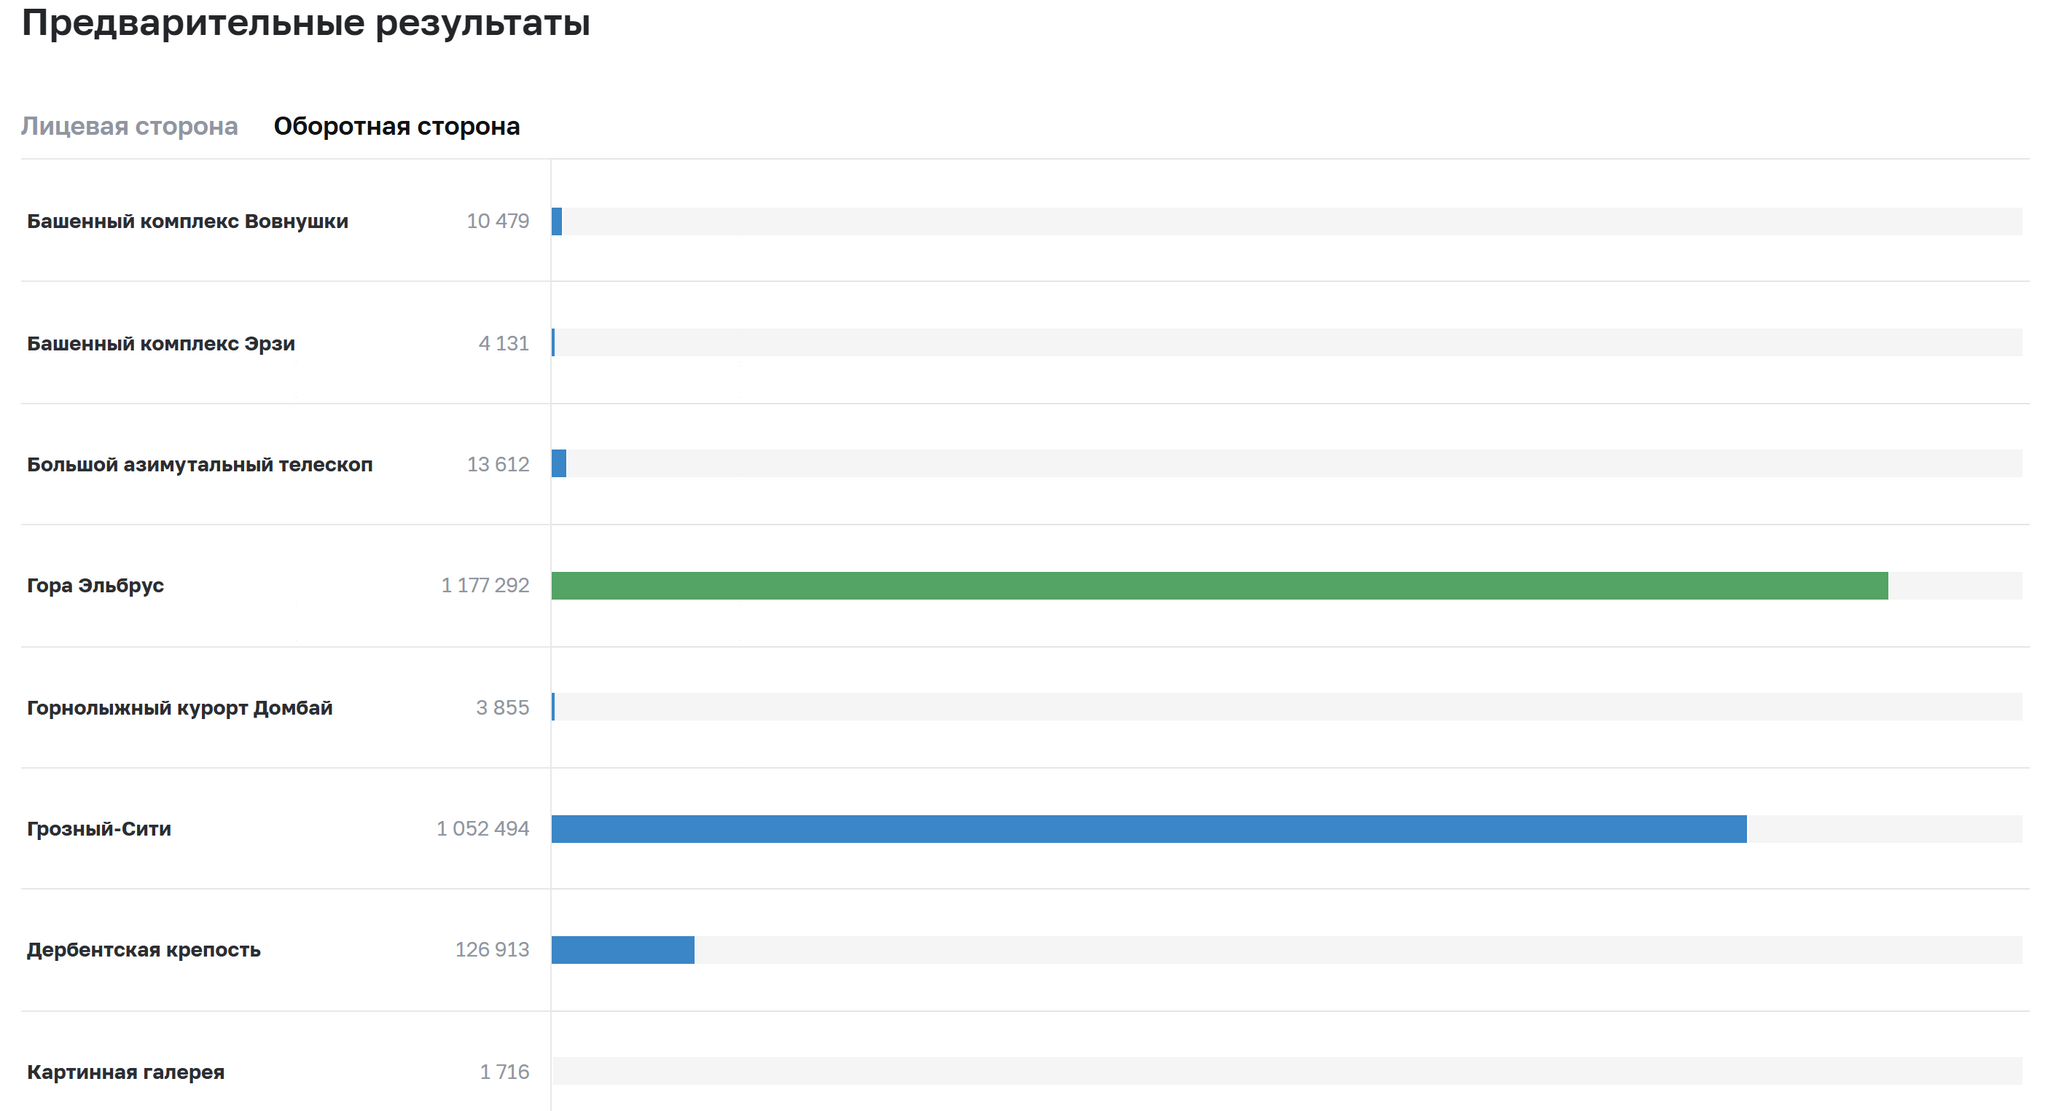Image resolution: width=2048 pixels, height=1111 pixels.
Task: Click the long blue Грозный-Сити bar
Action: (x=1148, y=829)
